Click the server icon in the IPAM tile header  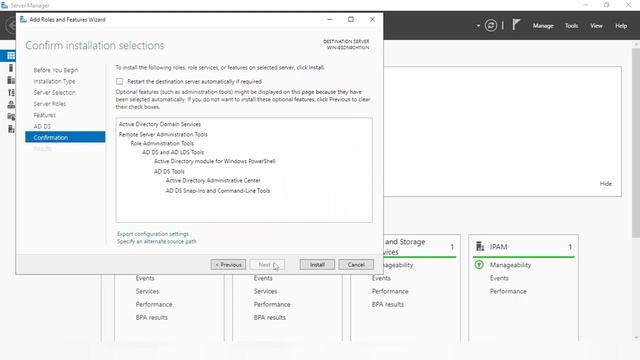pos(480,247)
